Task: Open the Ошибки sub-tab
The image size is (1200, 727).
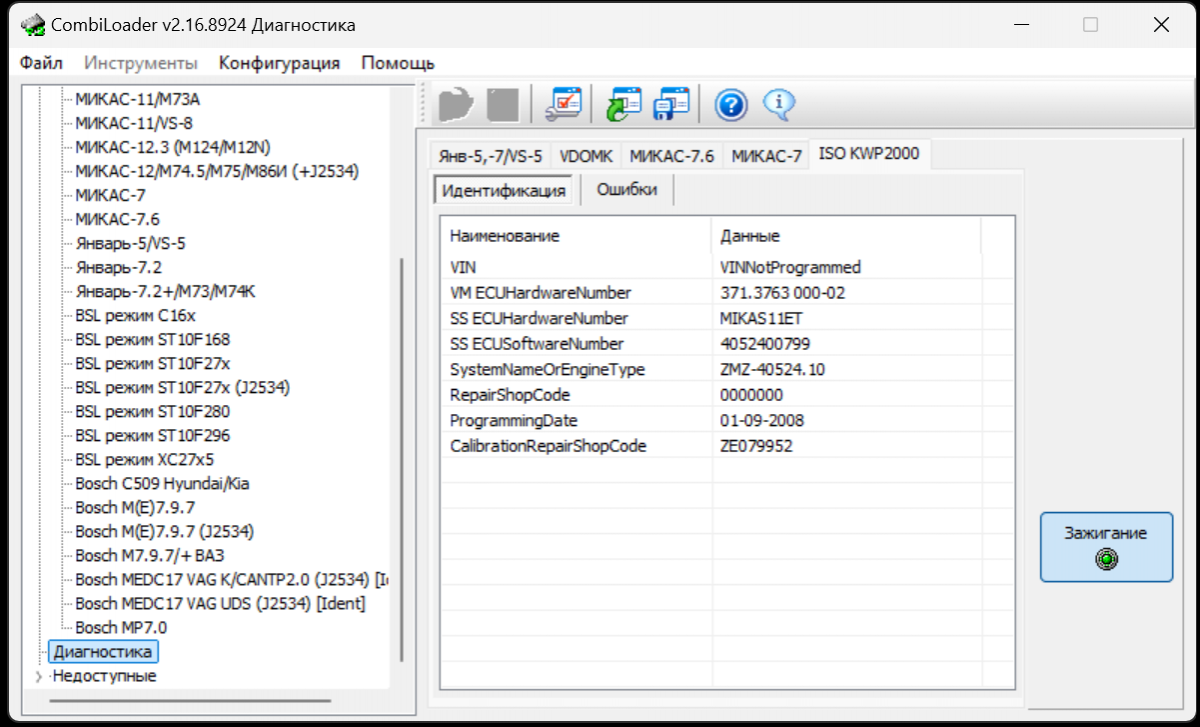Action: (x=627, y=190)
